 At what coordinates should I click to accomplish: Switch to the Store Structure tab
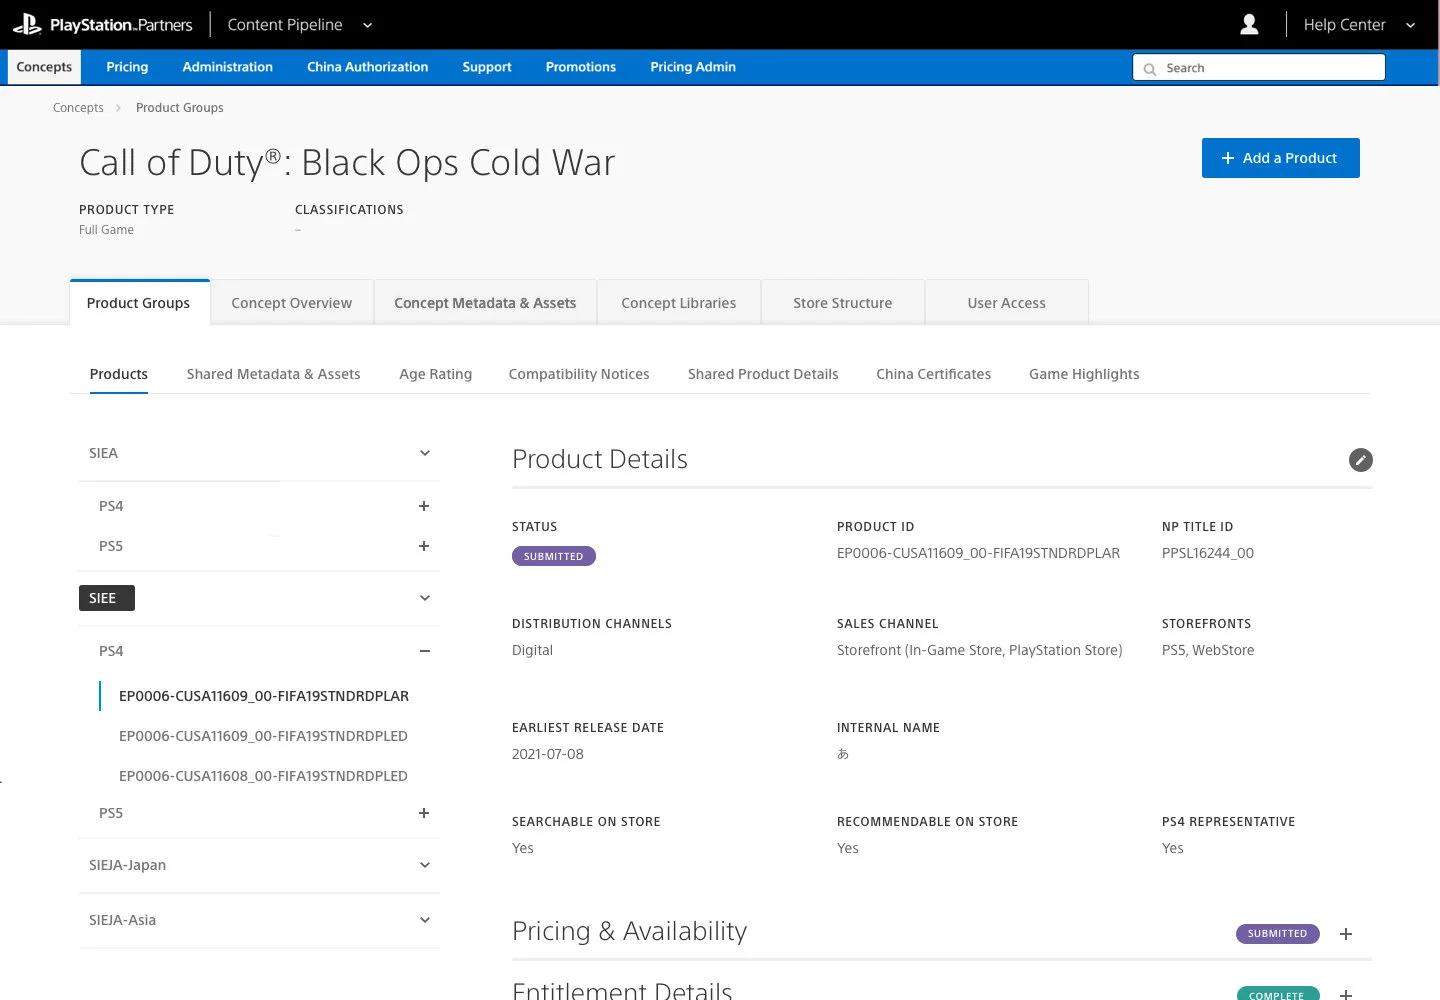(x=843, y=303)
